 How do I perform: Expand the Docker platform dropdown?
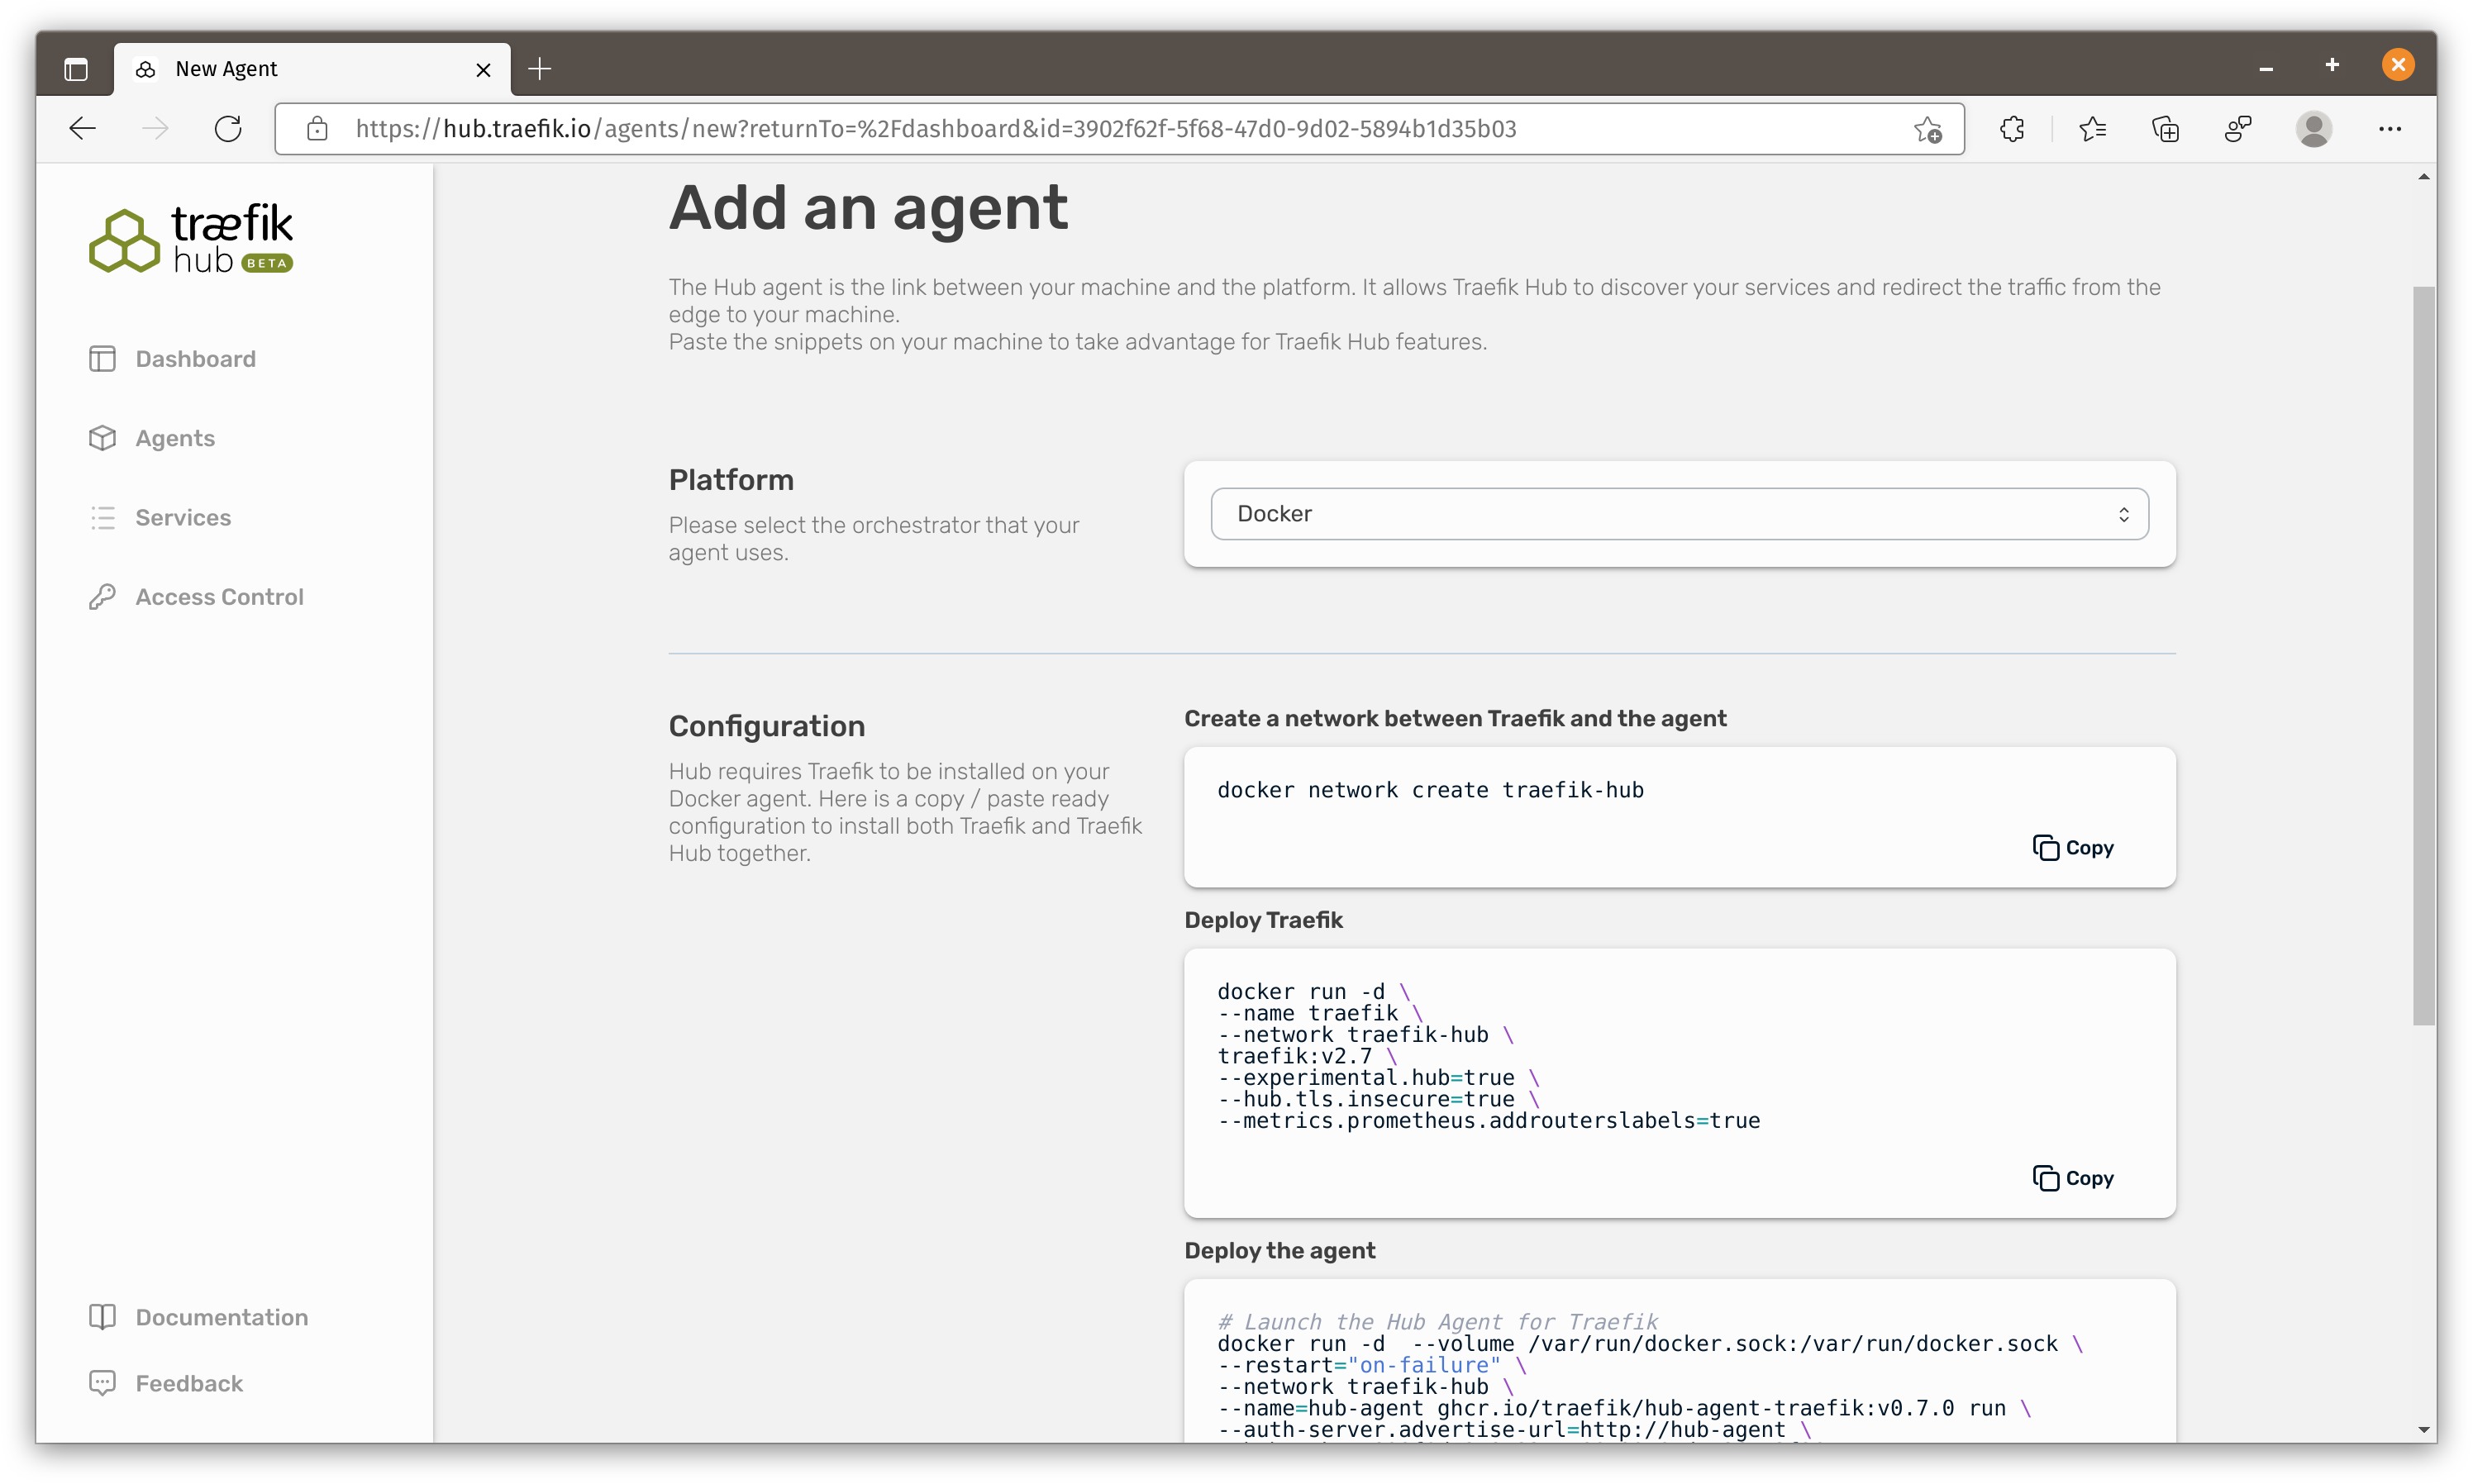[x=1679, y=514]
